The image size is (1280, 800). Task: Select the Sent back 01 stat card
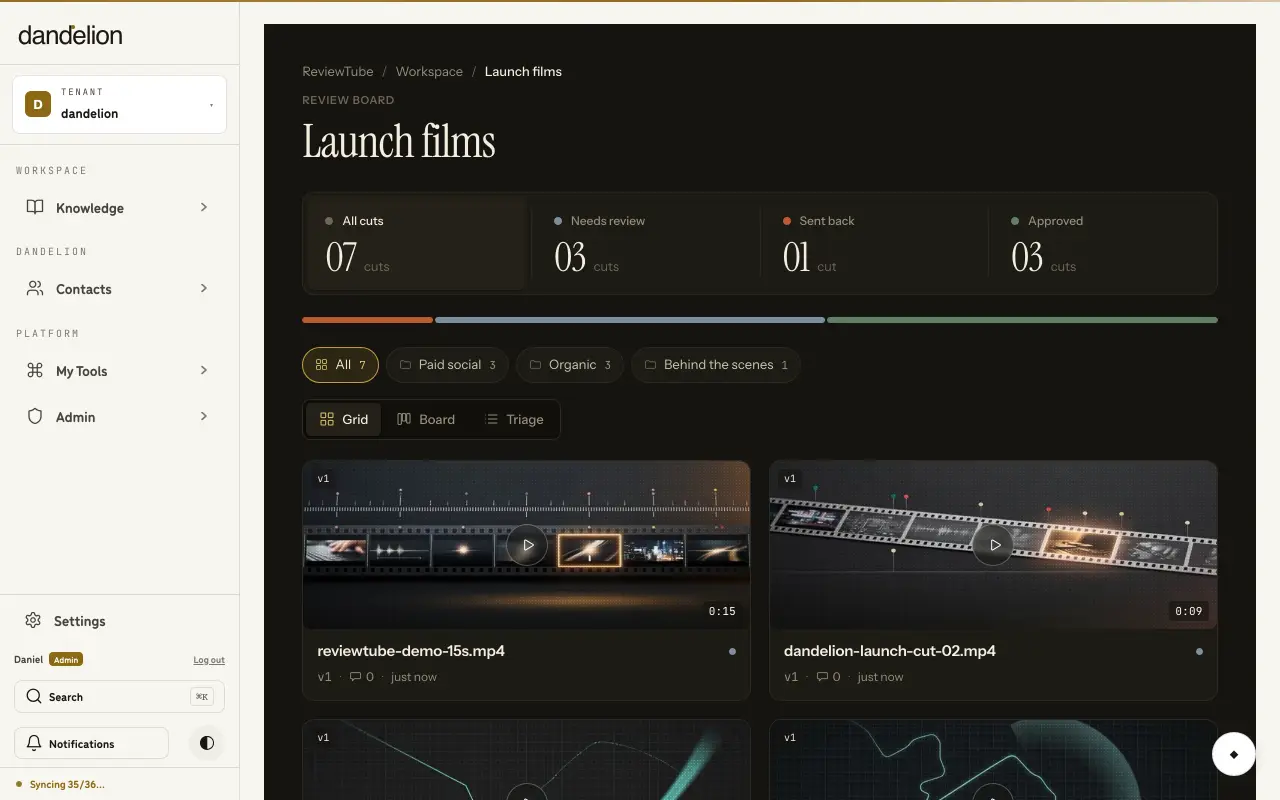tap(874, 243)
